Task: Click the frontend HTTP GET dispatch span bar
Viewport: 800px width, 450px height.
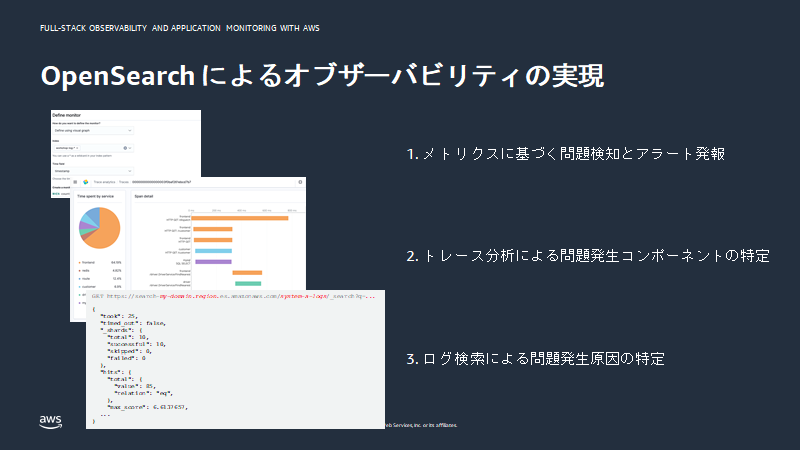Action: pos(240,218)
